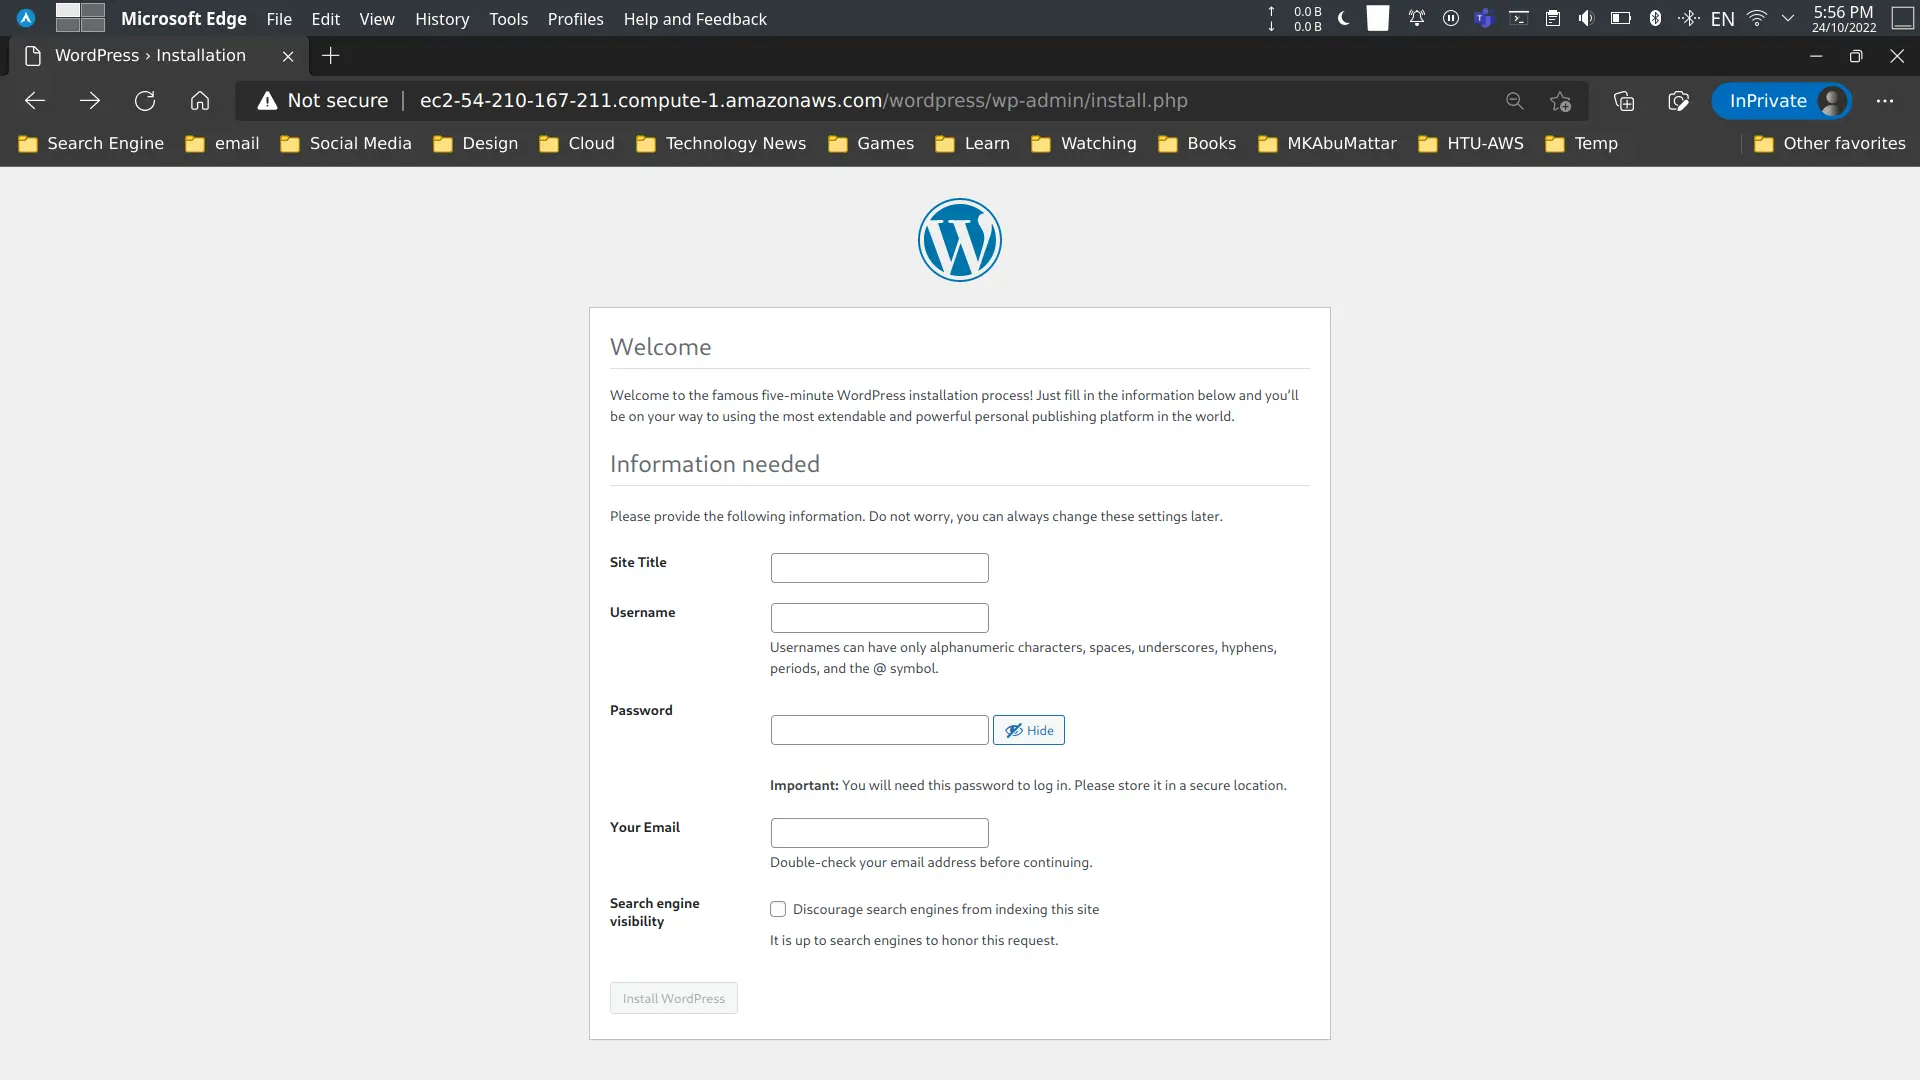Click the Install WordPress button

674,997
